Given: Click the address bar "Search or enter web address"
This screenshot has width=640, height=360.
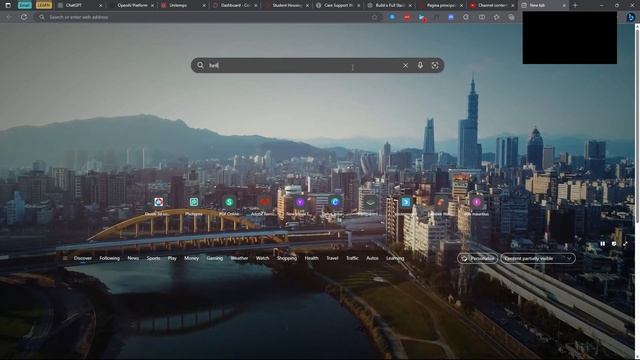Looking at the screenshot, I should click(208, 17).
